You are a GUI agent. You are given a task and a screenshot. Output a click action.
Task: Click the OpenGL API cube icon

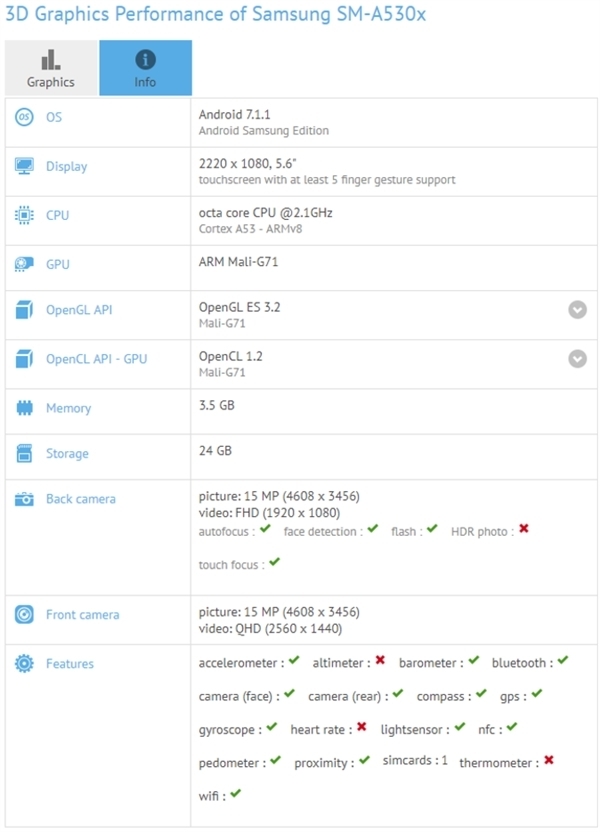[x=22, y=310]
